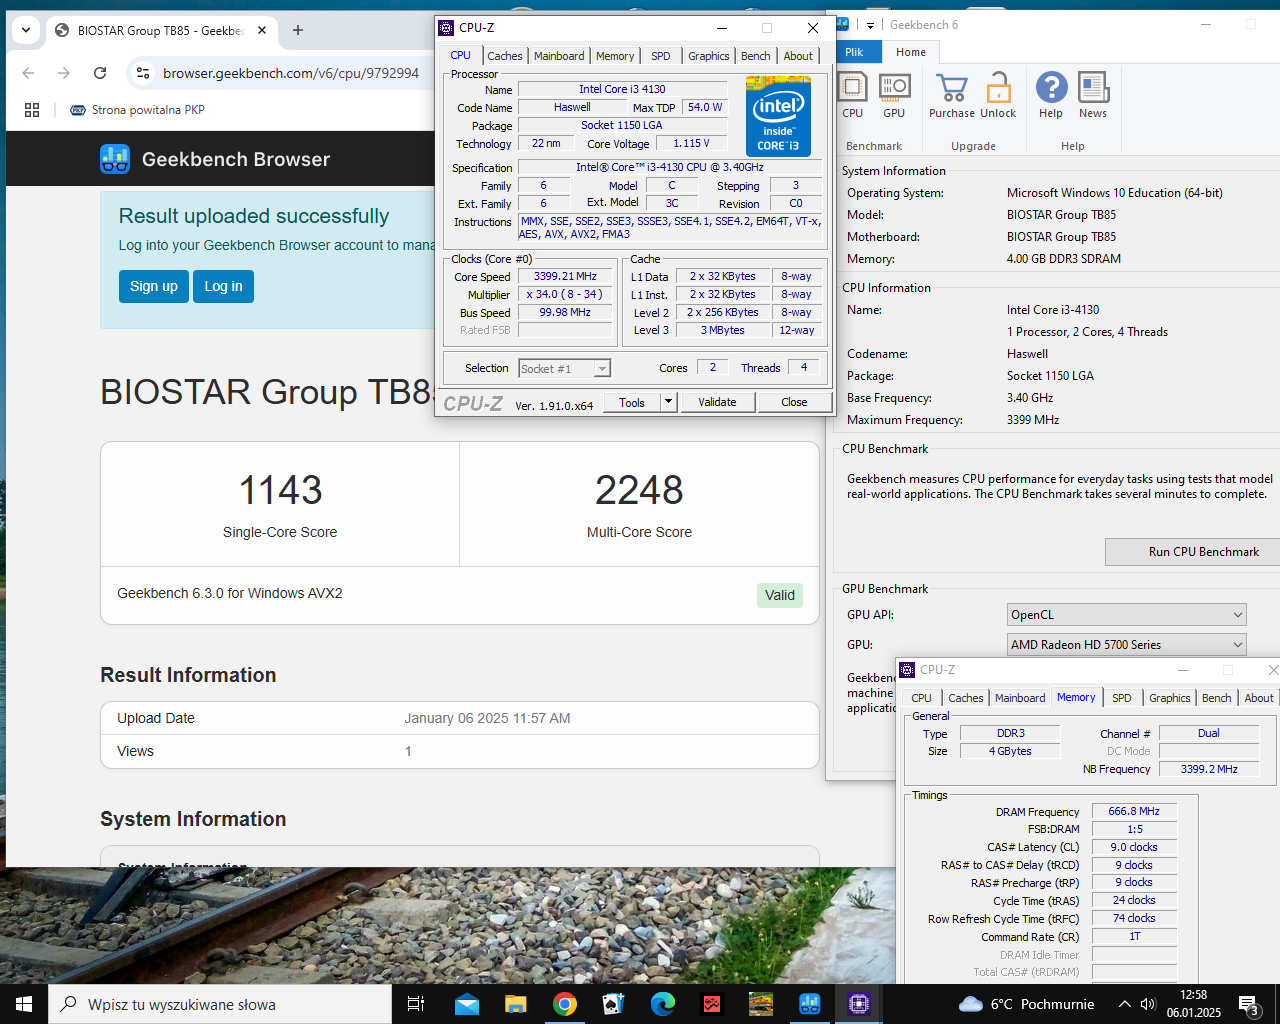Open Strona powitalna PKP bookmark
The width and height of the screenshot is (1280, 1024).
(x=138, y=110)
